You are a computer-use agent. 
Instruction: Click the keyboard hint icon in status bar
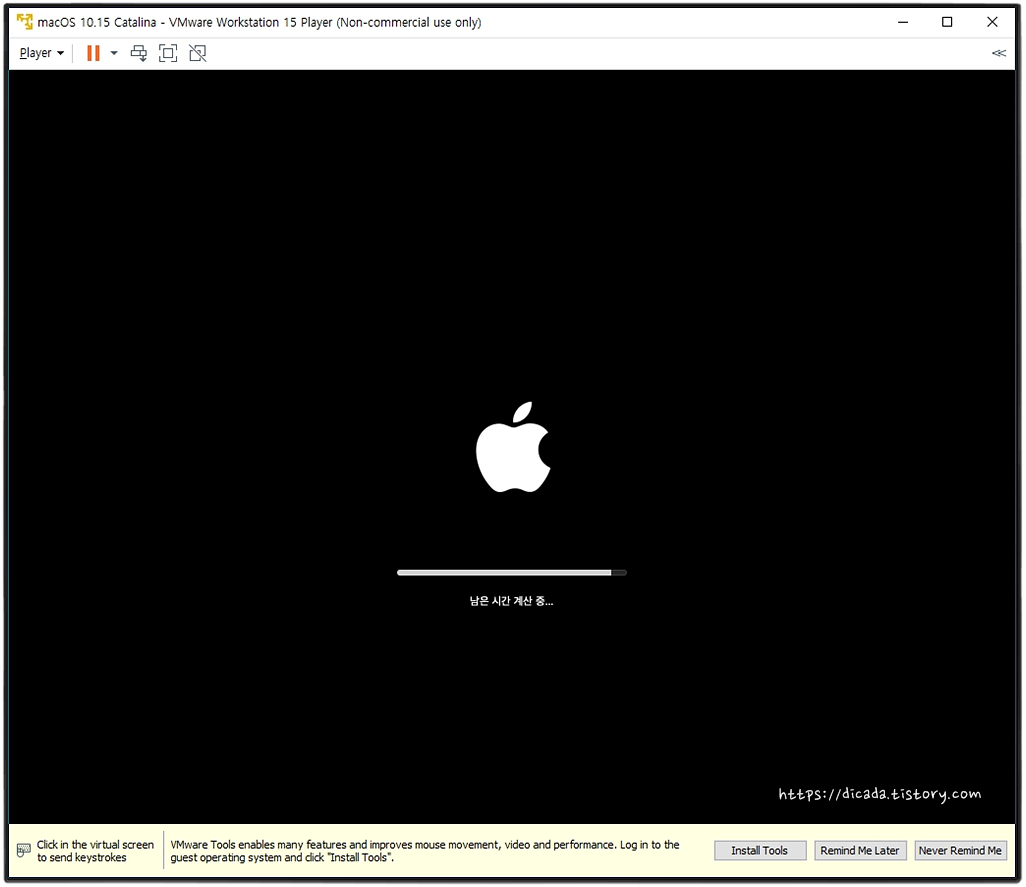24,850
